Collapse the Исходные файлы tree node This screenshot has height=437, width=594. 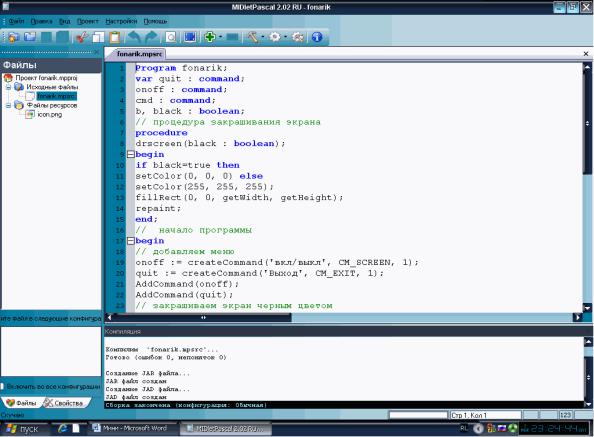[x=8, y=87]
